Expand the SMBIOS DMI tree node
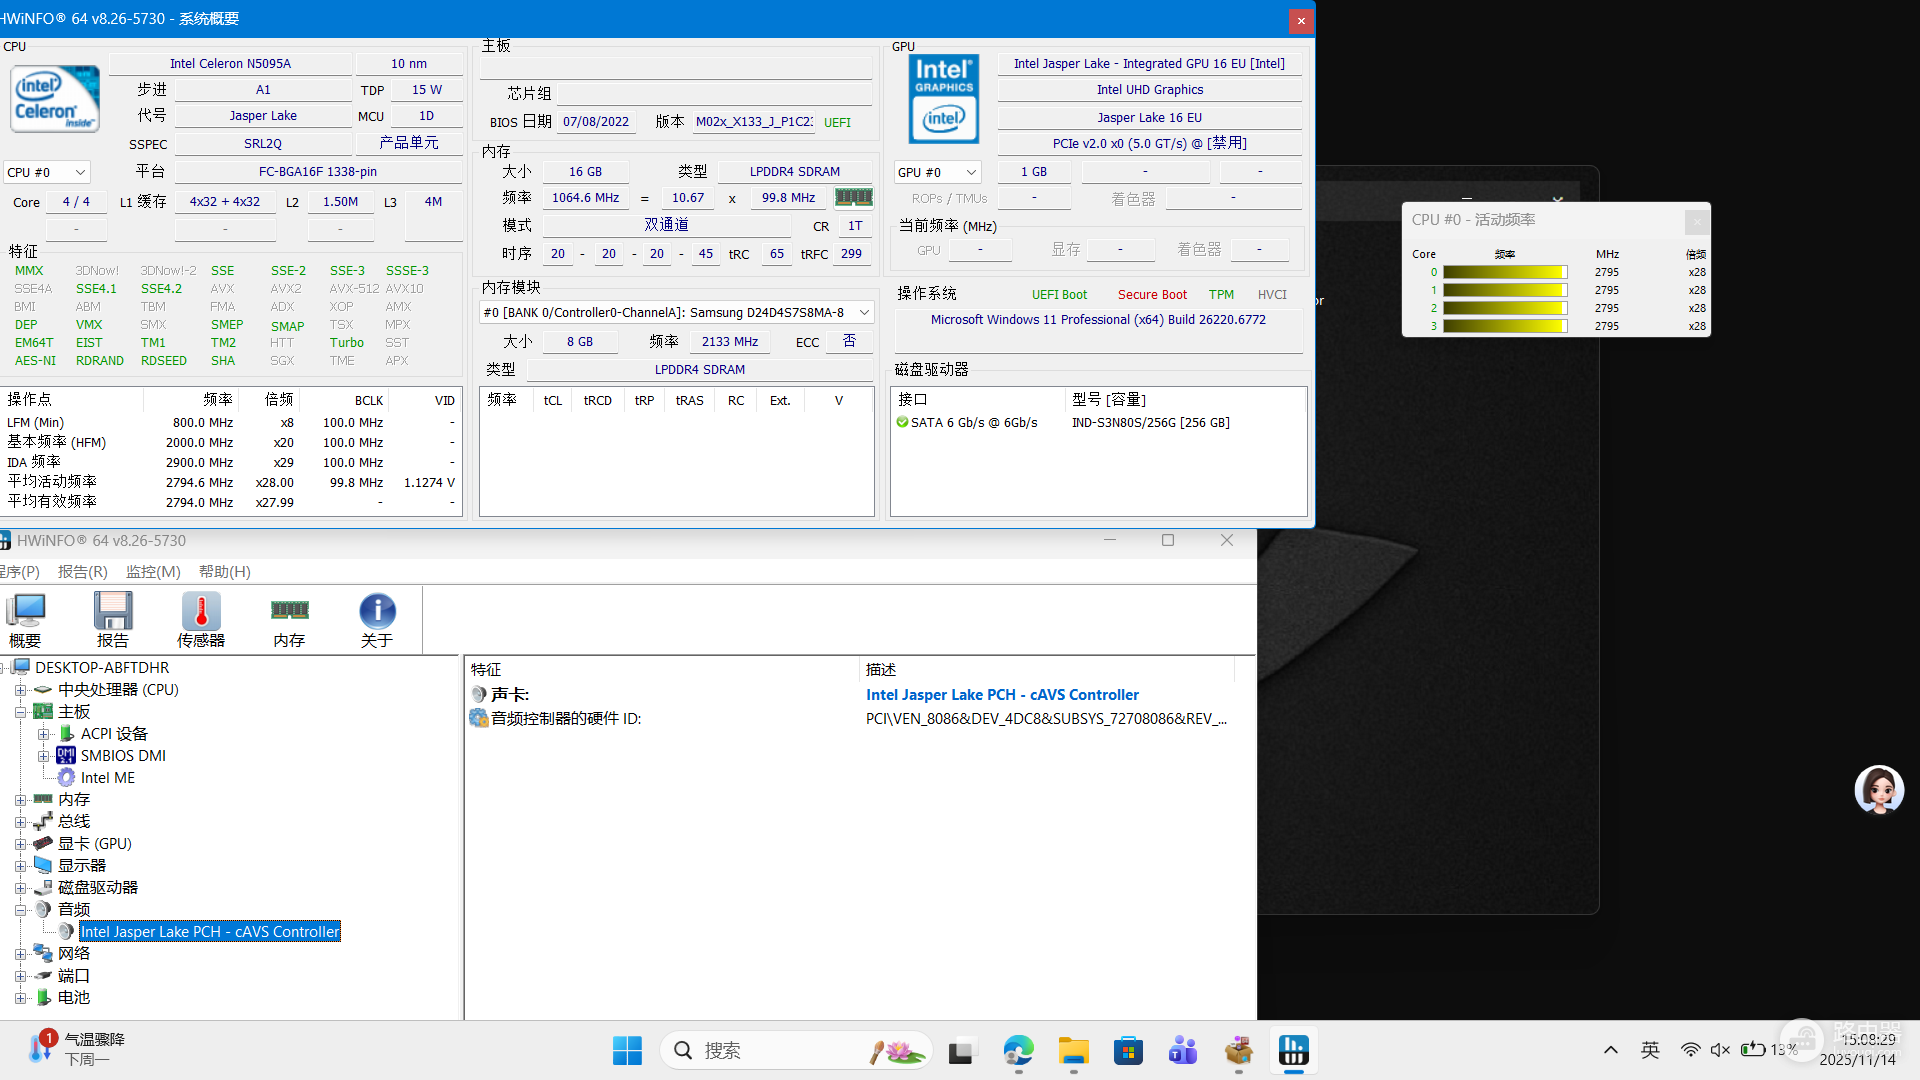 pyautogui.click(x=43, y=756)
